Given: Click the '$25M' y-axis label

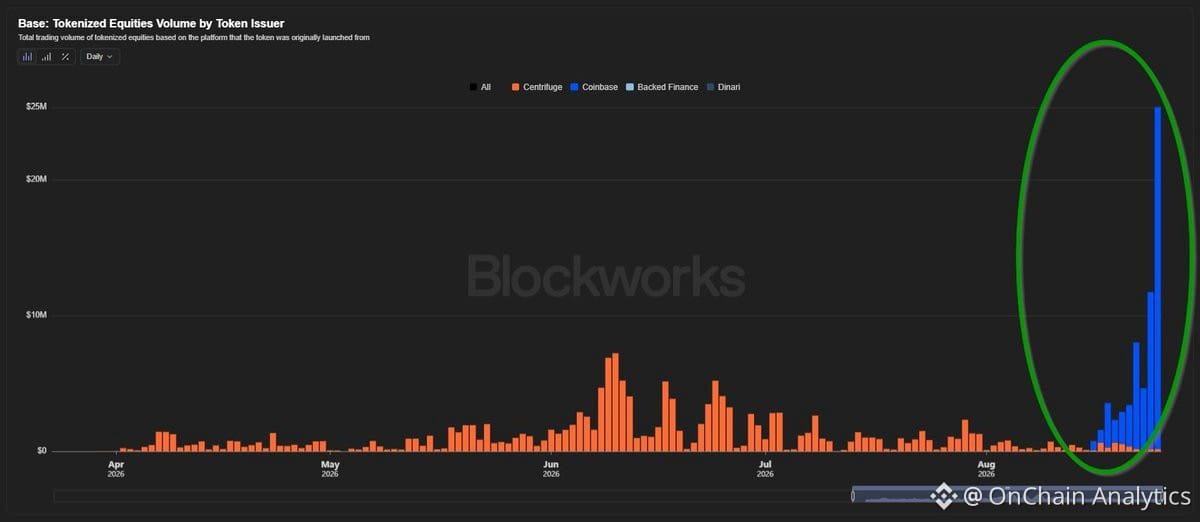Looking at the screenshot, I should (37, 107).
